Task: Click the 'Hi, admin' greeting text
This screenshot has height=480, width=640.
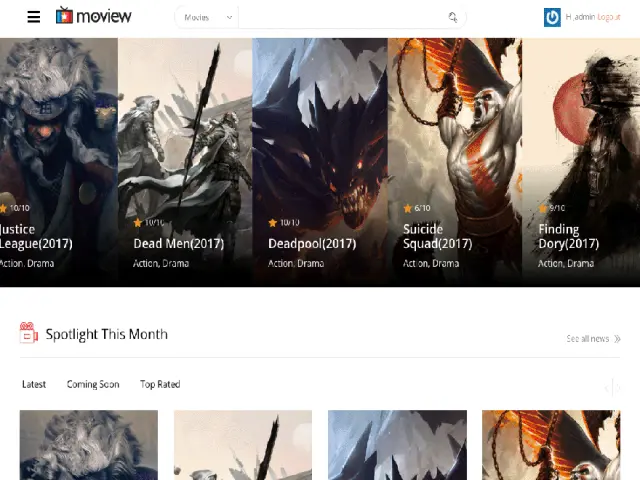Action: 580,17
